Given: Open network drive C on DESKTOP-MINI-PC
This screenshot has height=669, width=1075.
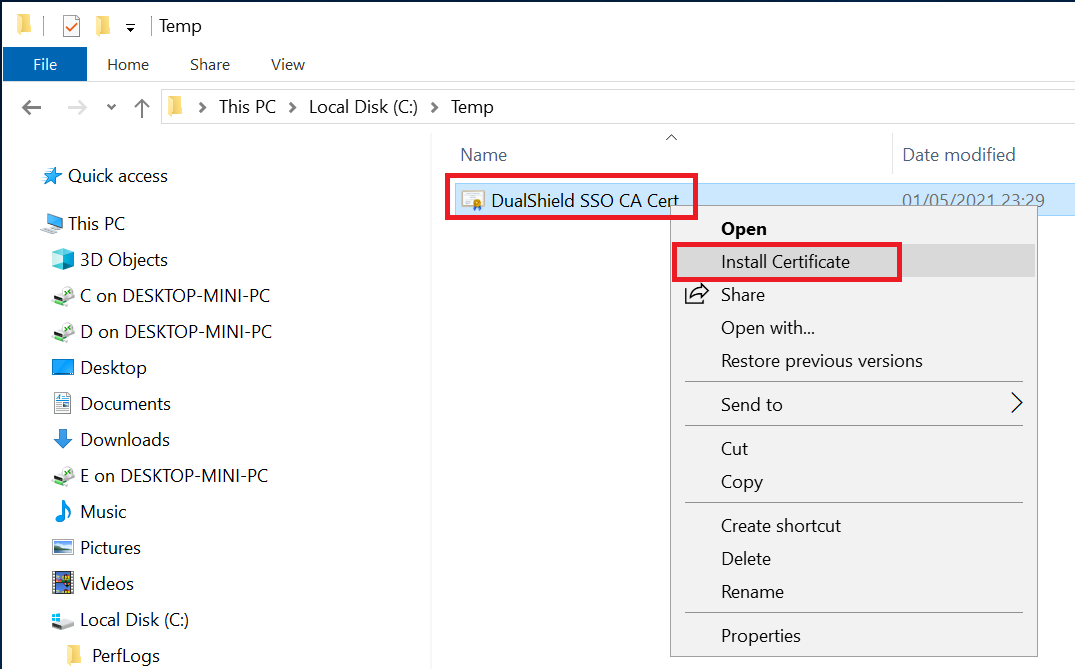Looking at the screenshot, I should [x=174, y=296].
